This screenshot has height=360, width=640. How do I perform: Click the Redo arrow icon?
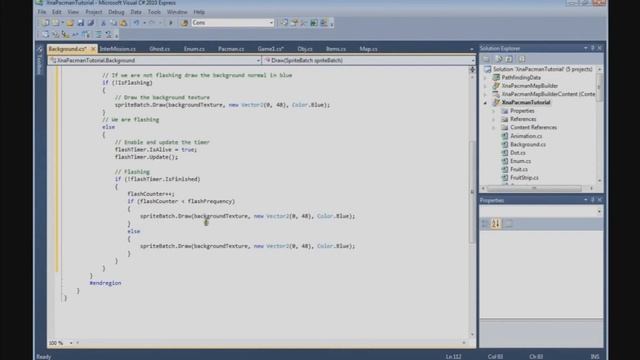tap(152, 23)
